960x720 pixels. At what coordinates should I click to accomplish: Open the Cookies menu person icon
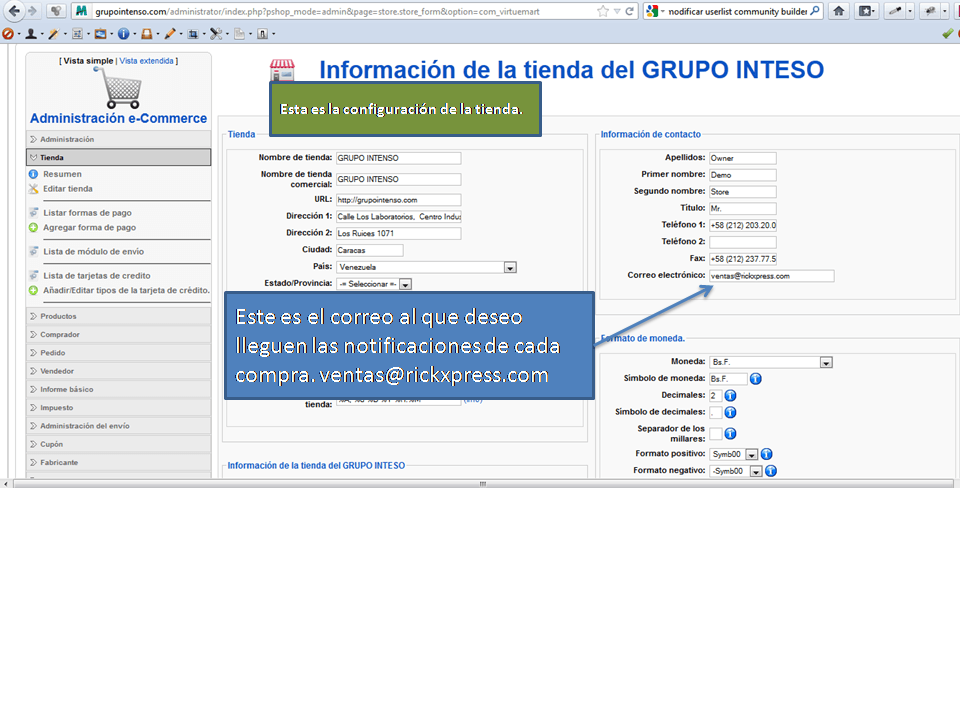[31, 34]
